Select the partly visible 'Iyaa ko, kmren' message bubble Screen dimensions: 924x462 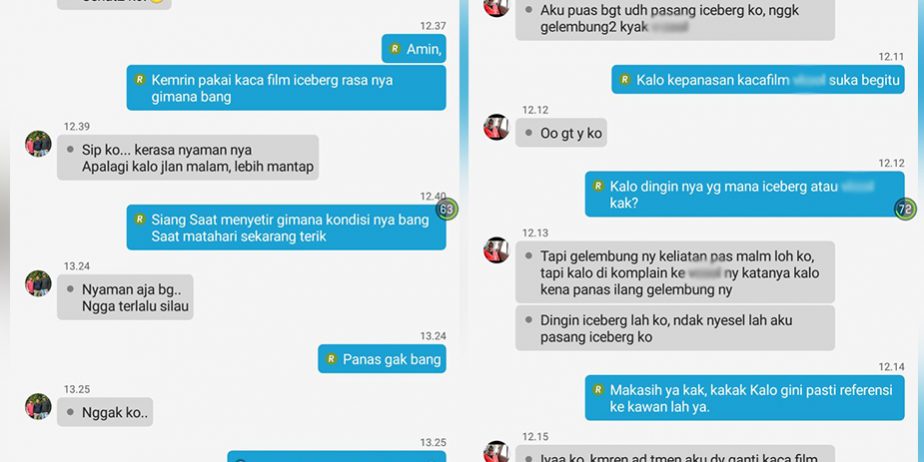pos(675,454)
